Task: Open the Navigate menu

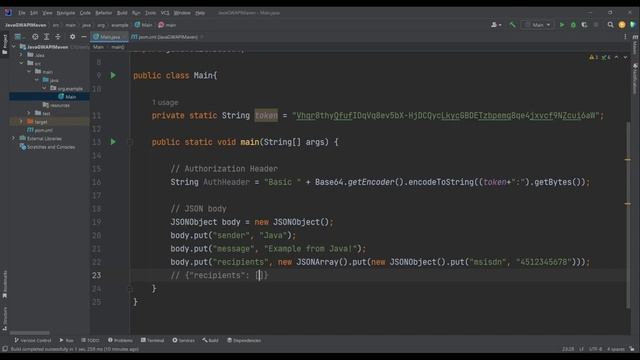Action: pos(66,13)
